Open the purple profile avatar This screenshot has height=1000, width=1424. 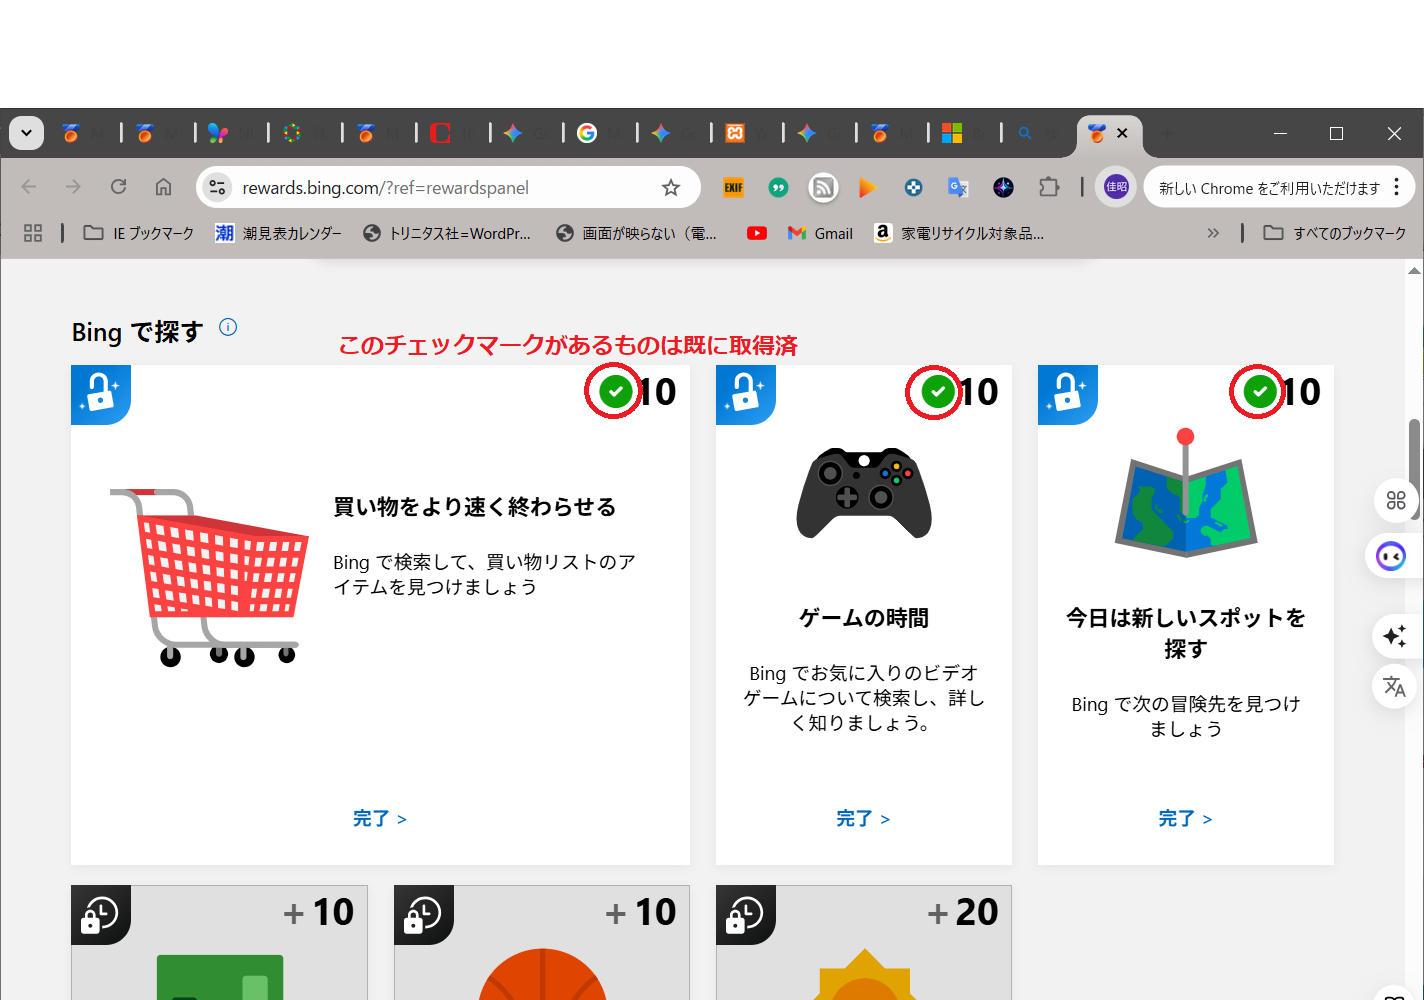[x=1116, y=187]
